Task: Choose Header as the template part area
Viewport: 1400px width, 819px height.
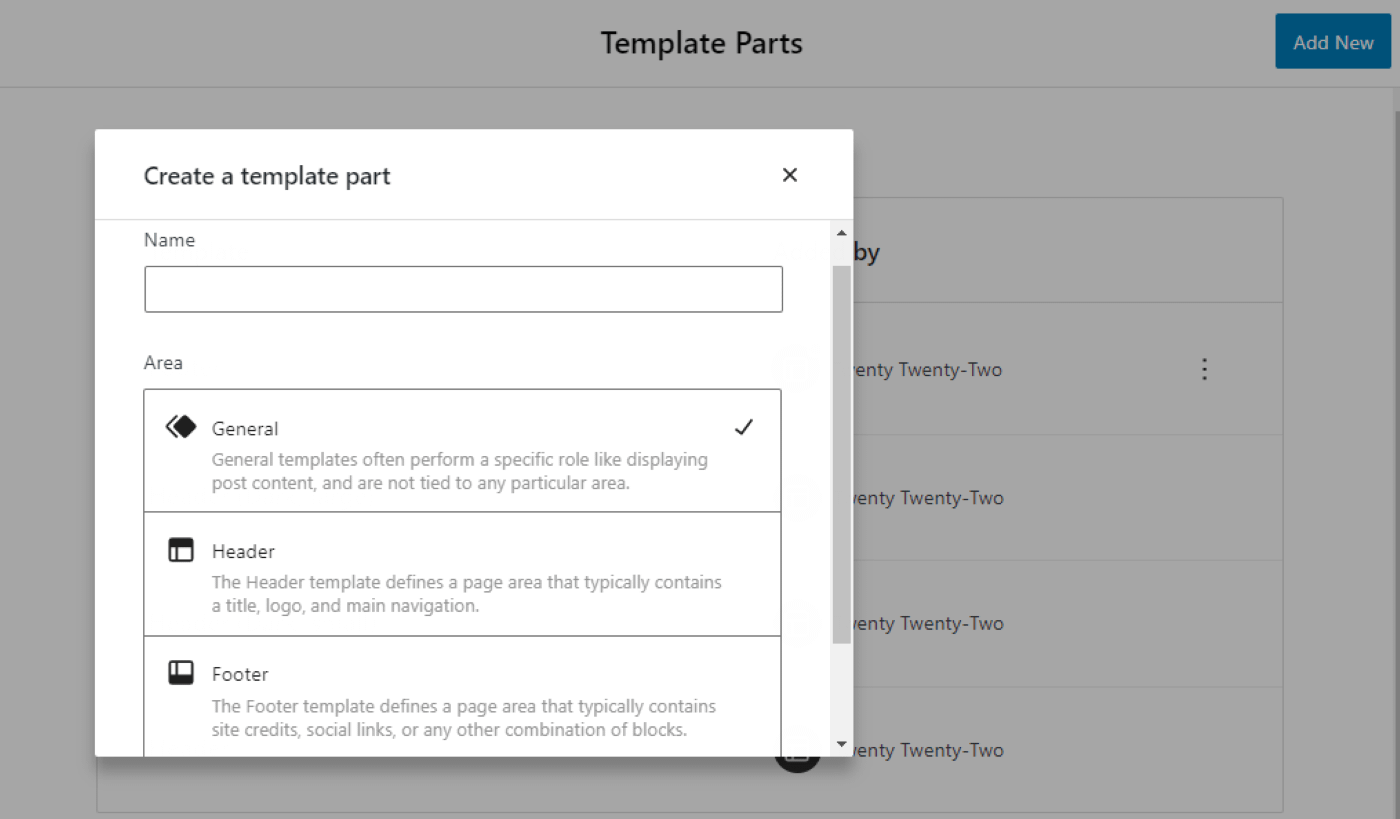Action: (x=462, y=573)
